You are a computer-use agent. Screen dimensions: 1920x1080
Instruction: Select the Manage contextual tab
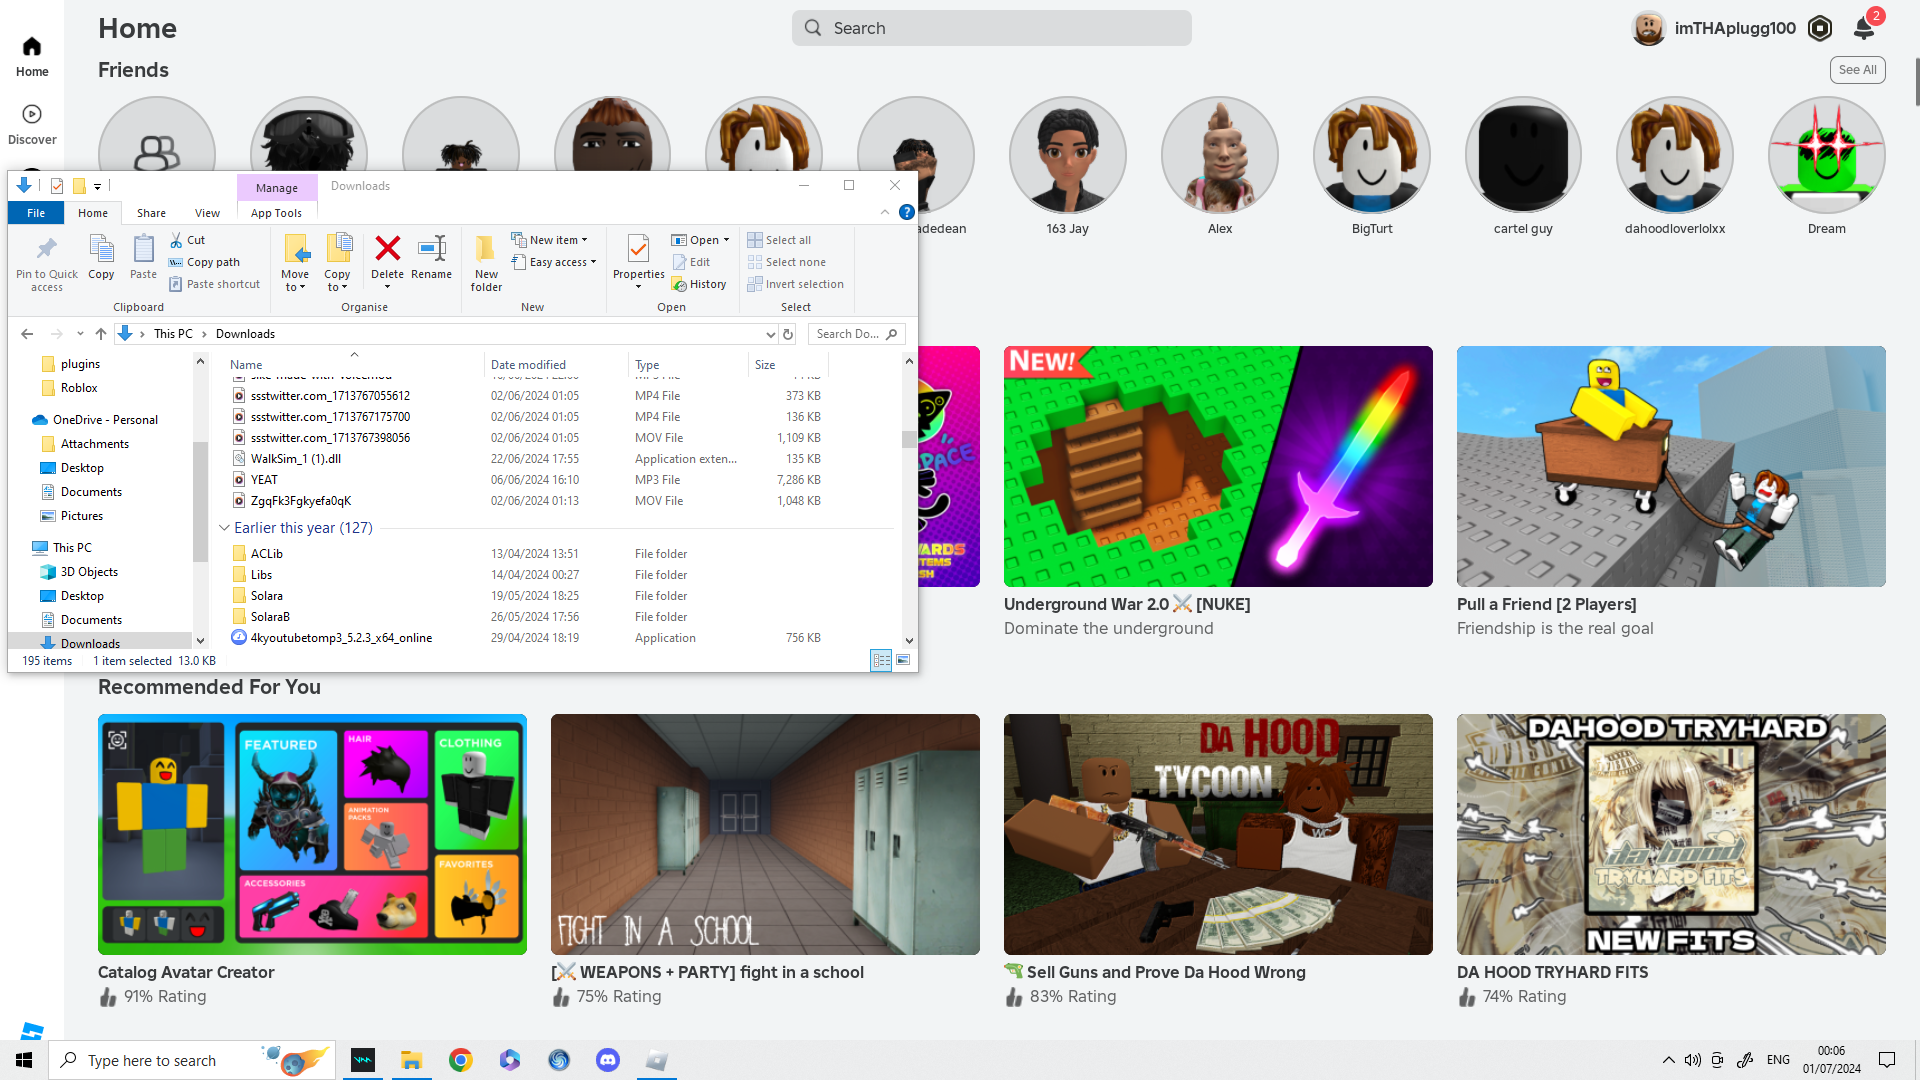click(277, 187)
